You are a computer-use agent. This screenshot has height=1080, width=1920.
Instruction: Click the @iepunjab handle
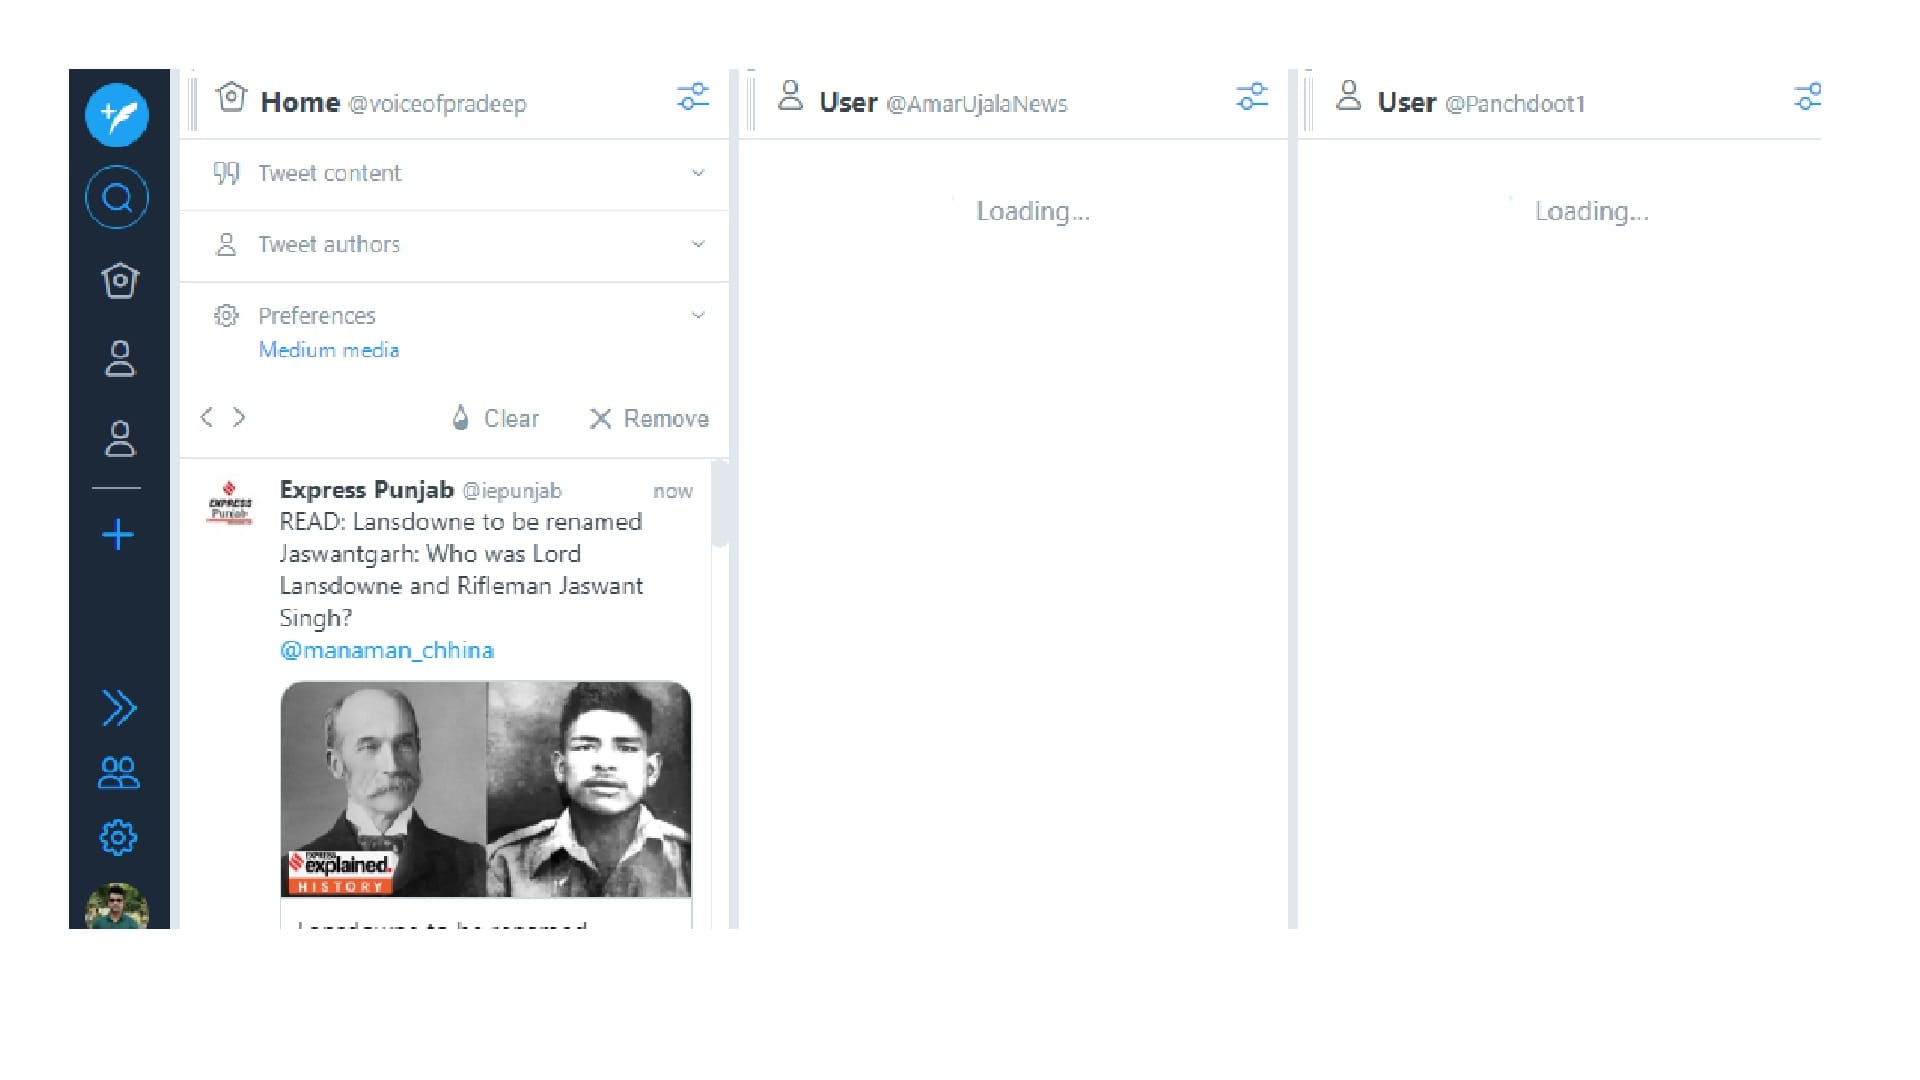[512, 491]
